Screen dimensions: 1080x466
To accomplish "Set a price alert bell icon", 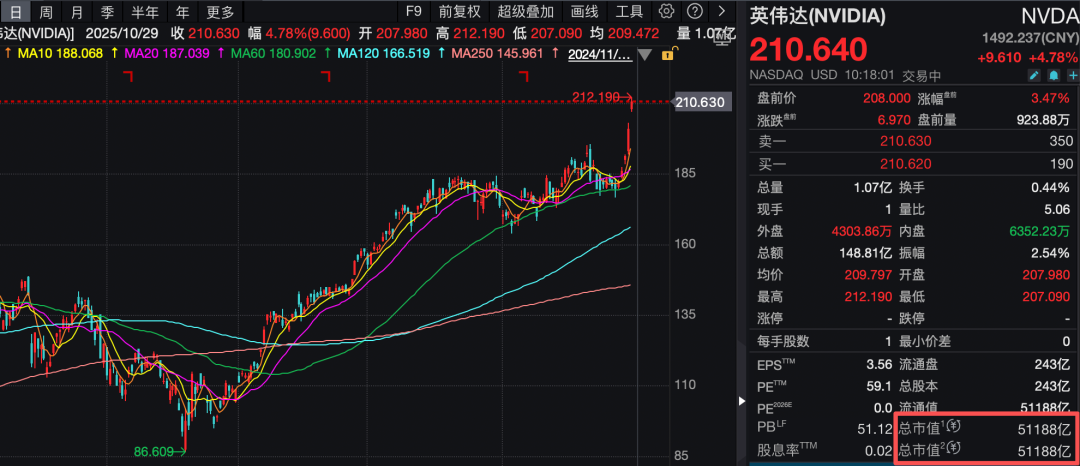I will [x=1053, y=75].
